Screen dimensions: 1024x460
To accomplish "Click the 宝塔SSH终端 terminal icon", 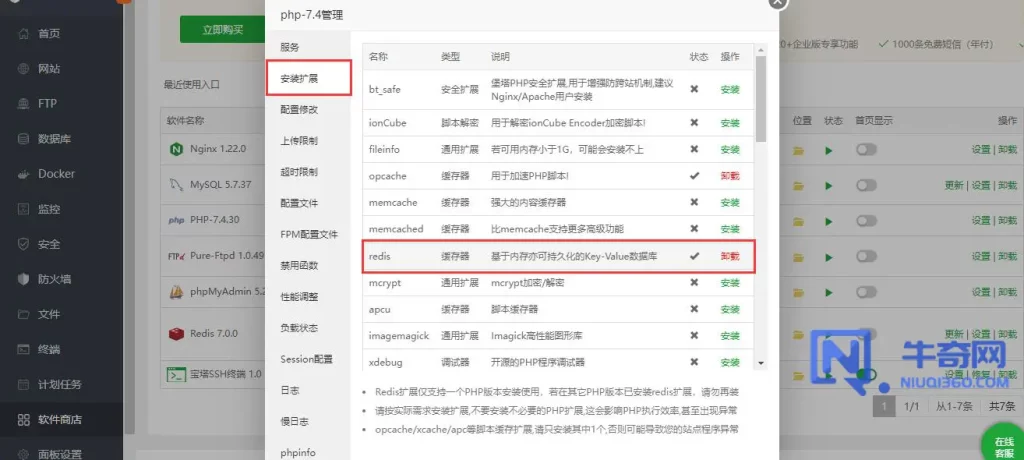I will click(176, 375).
